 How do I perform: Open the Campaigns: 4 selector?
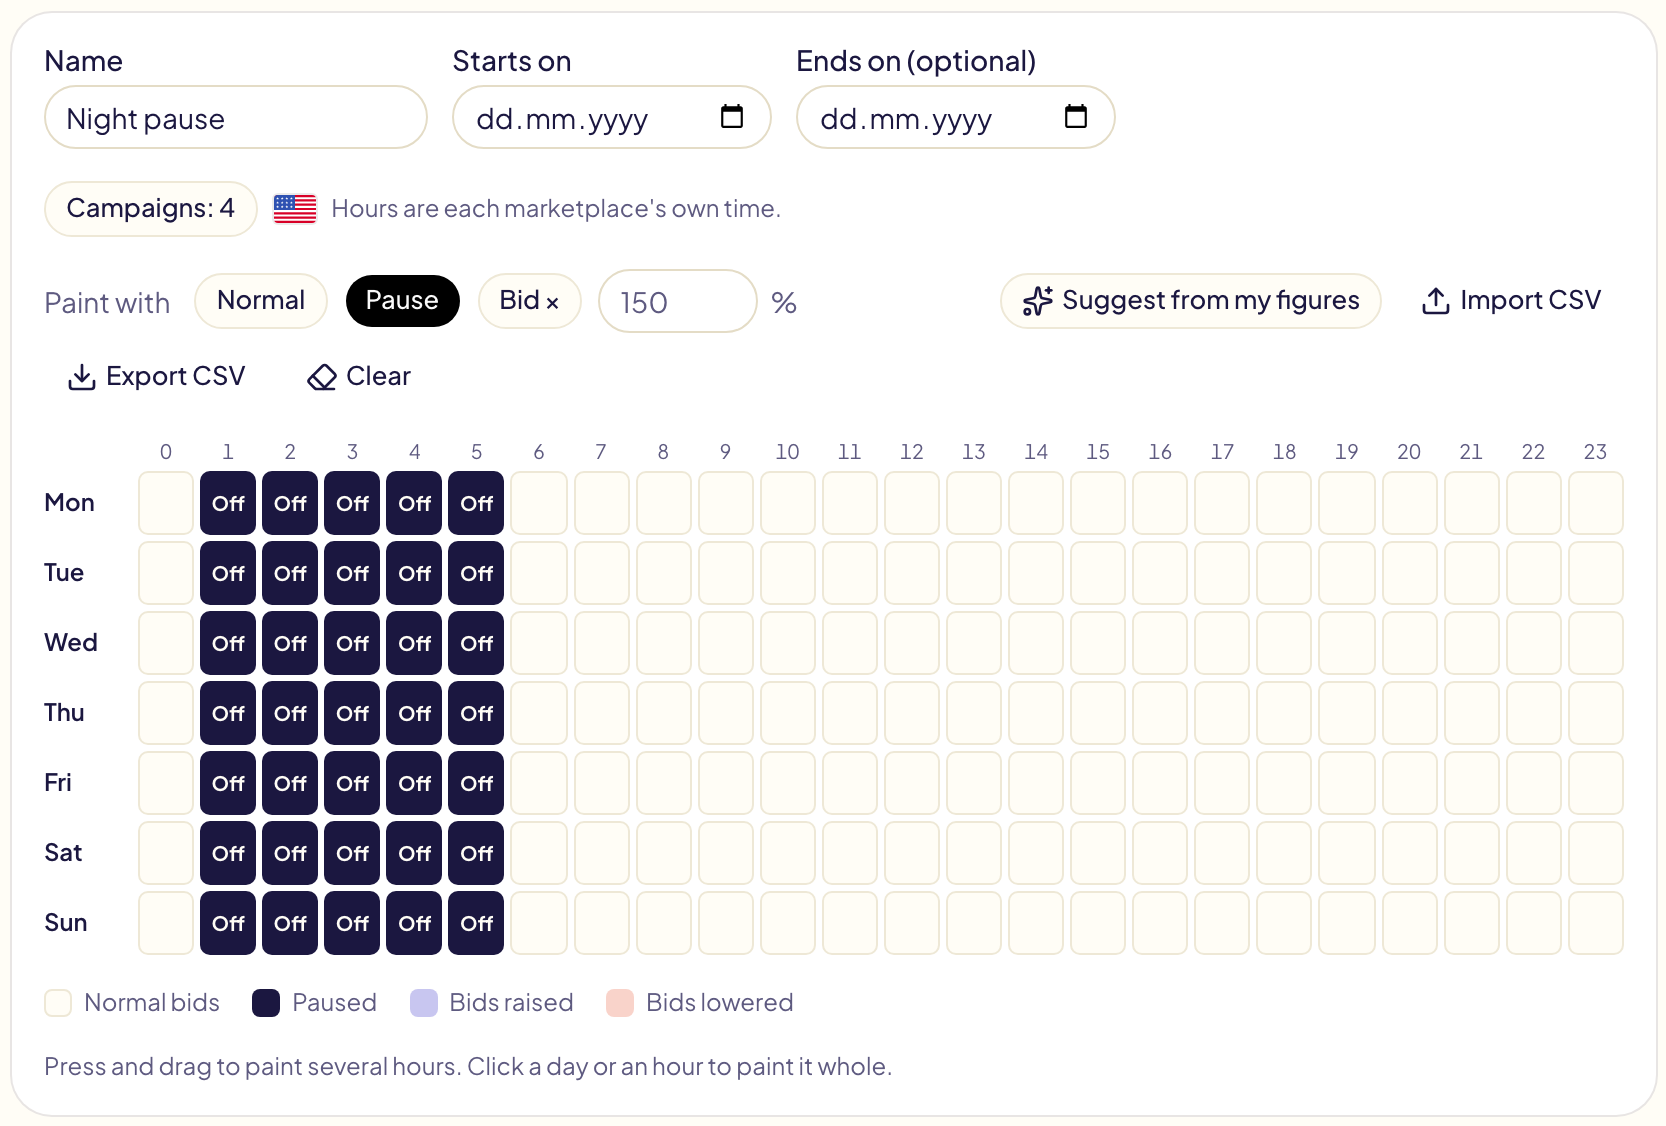pyautogui.click(x=151, y=209)
